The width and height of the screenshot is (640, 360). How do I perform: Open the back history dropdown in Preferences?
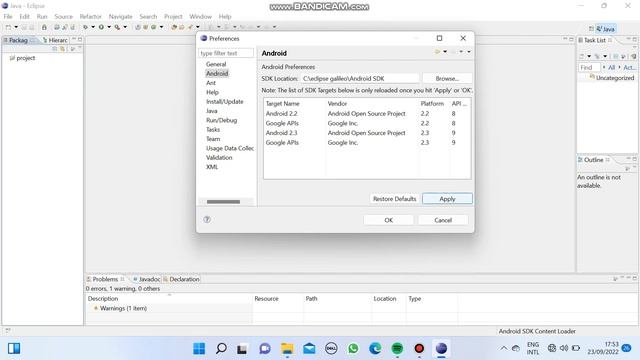click(445, 52)
